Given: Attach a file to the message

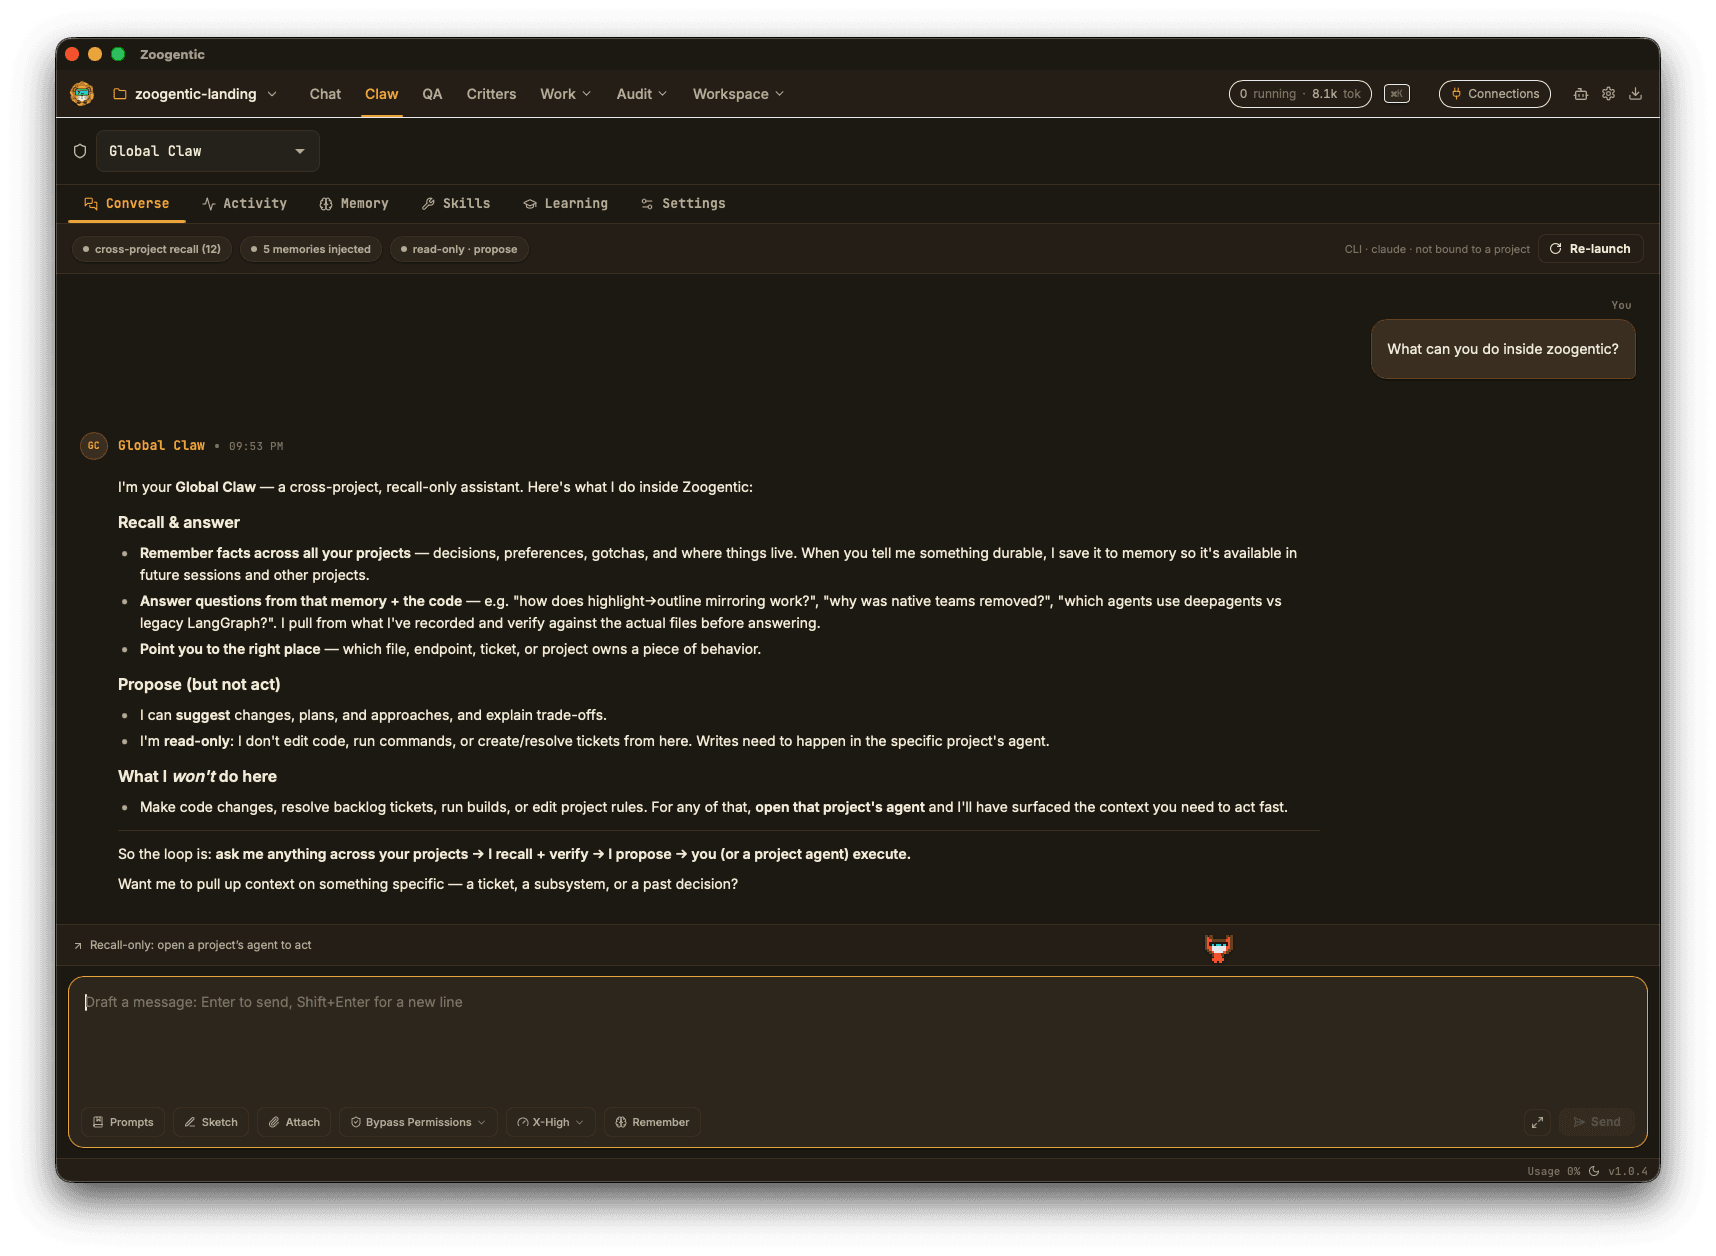Looking at the screenshot, I should click(294, 1122).
